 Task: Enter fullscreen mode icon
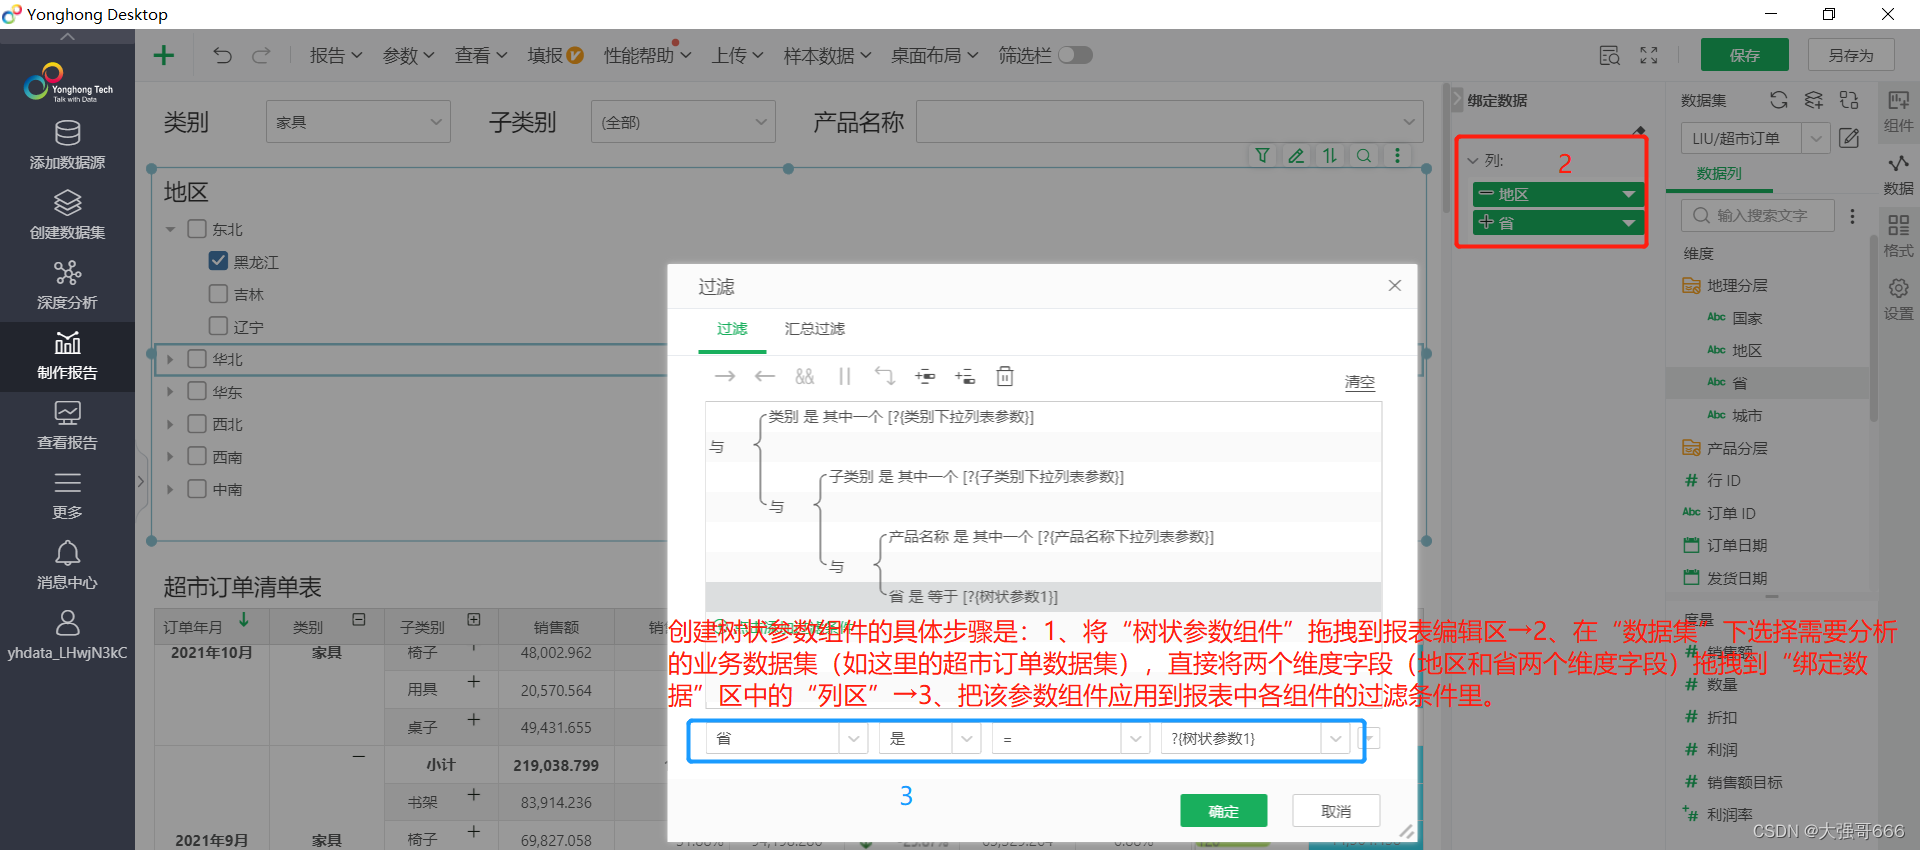point(1649,55)
